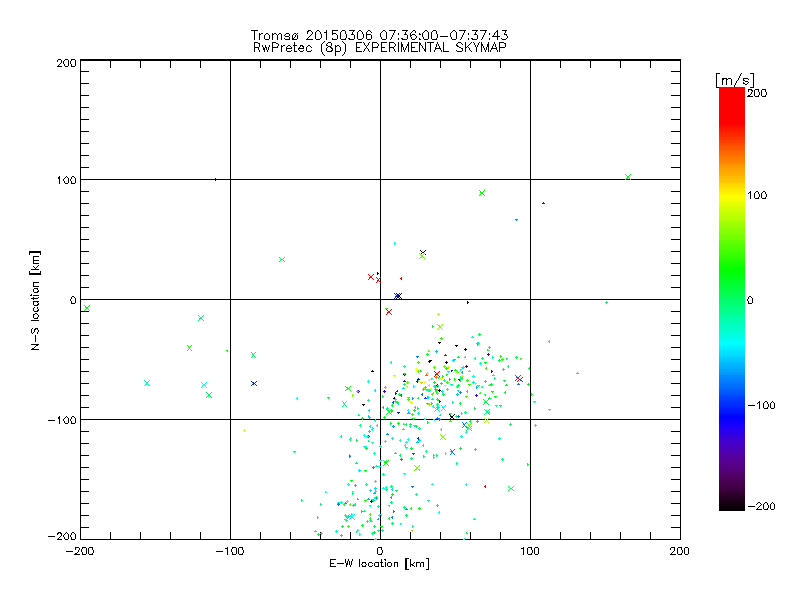Select the green dot near 150 km east on the zero line
Image resolution: width=800 pixels, height=600 pixels.
click(x=606, y=303)
